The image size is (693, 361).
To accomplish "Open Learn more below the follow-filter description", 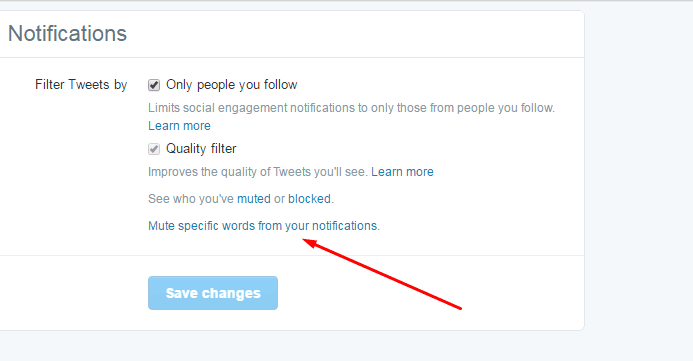I will pos(179,126).
